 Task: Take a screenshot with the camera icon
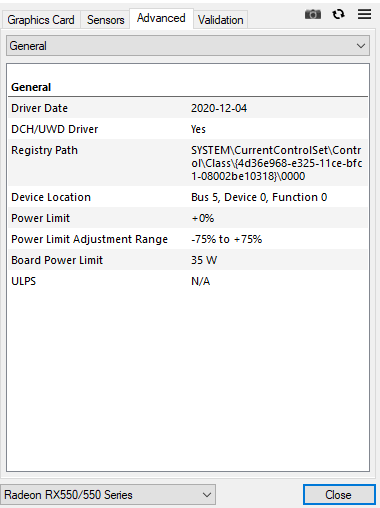click(x=313, y=14)
